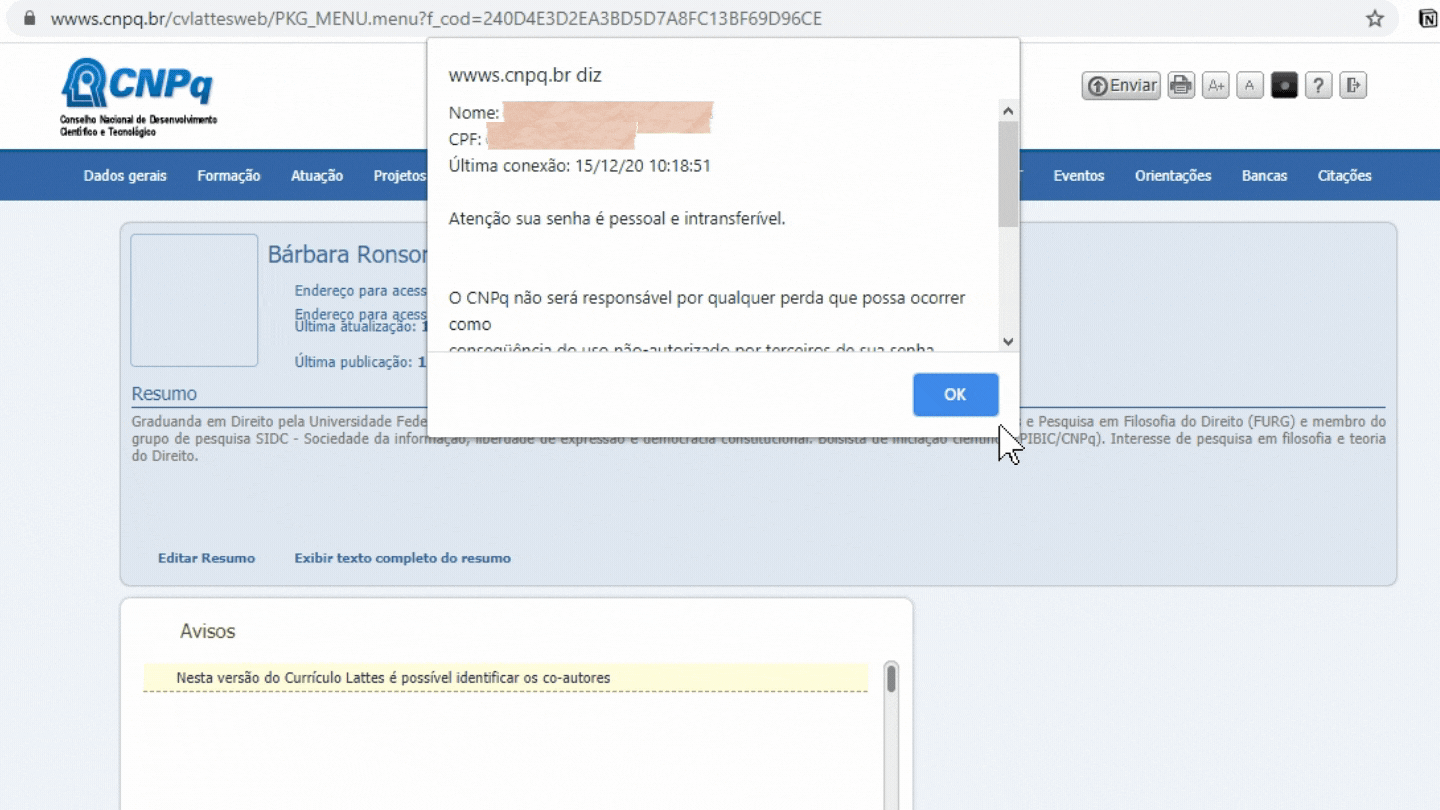This screenshot has width=1440, height=810.
Task: Click the browser address bar URL
Action: (x=436, y=18)
